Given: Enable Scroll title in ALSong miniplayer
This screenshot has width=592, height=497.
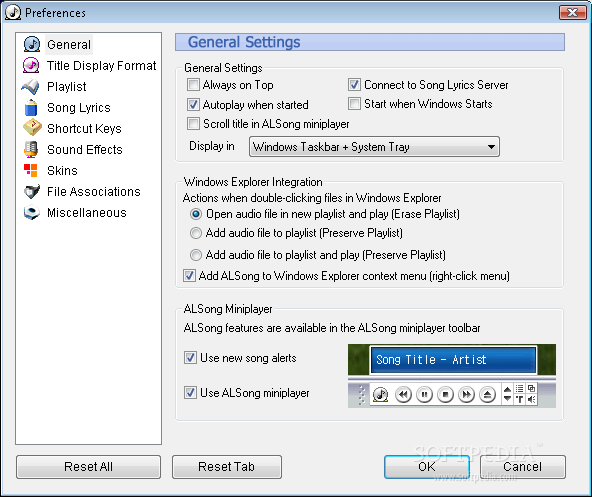Looking at the screenshot, I should coord(193,123).
